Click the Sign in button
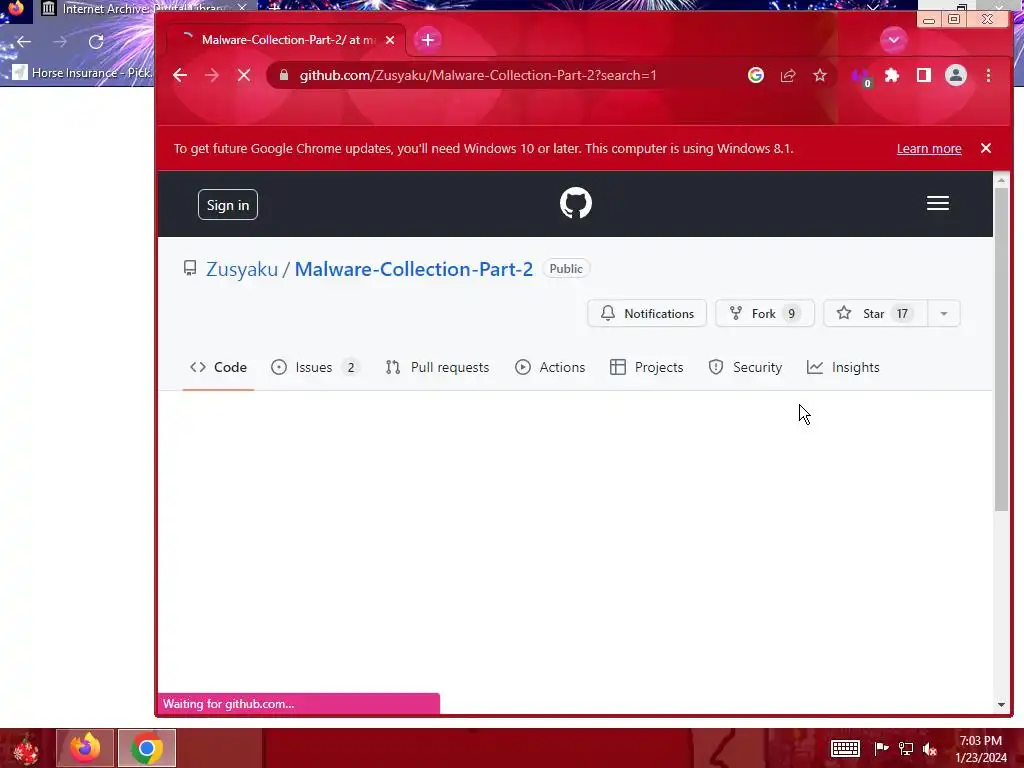Image resolution: width=1024 pixels, height=768 pixels. click(x=228, y=205)
